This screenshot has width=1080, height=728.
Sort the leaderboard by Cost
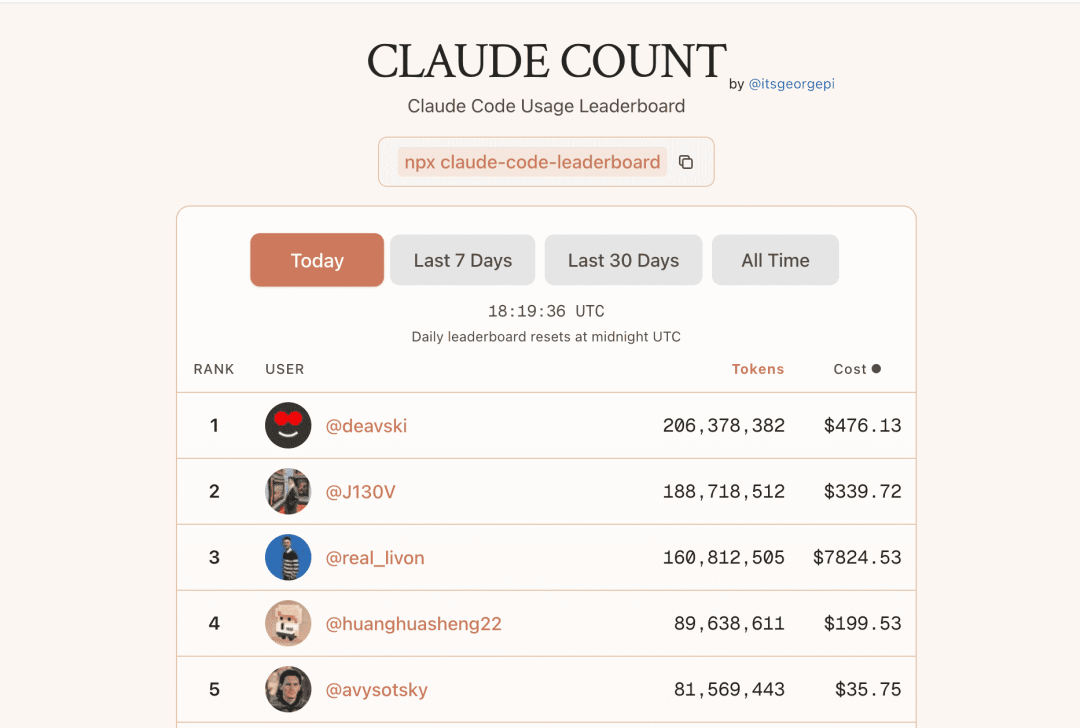848,369
